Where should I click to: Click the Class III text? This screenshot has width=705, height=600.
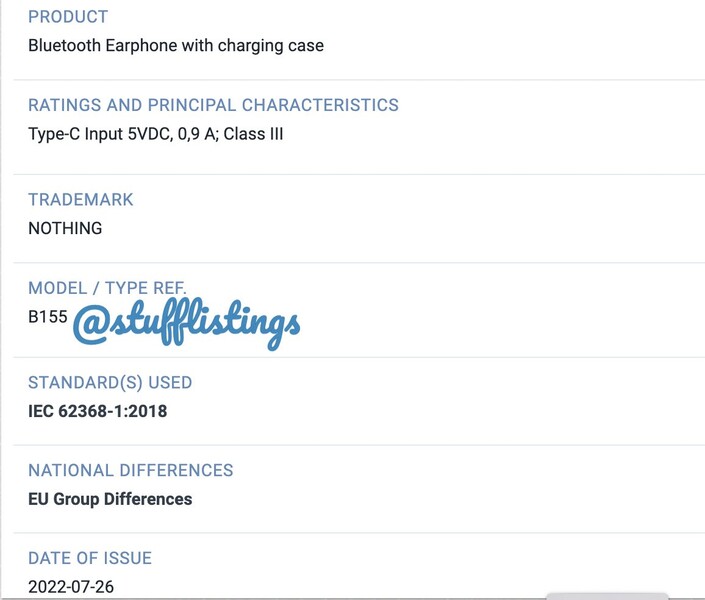click(253, 134)
